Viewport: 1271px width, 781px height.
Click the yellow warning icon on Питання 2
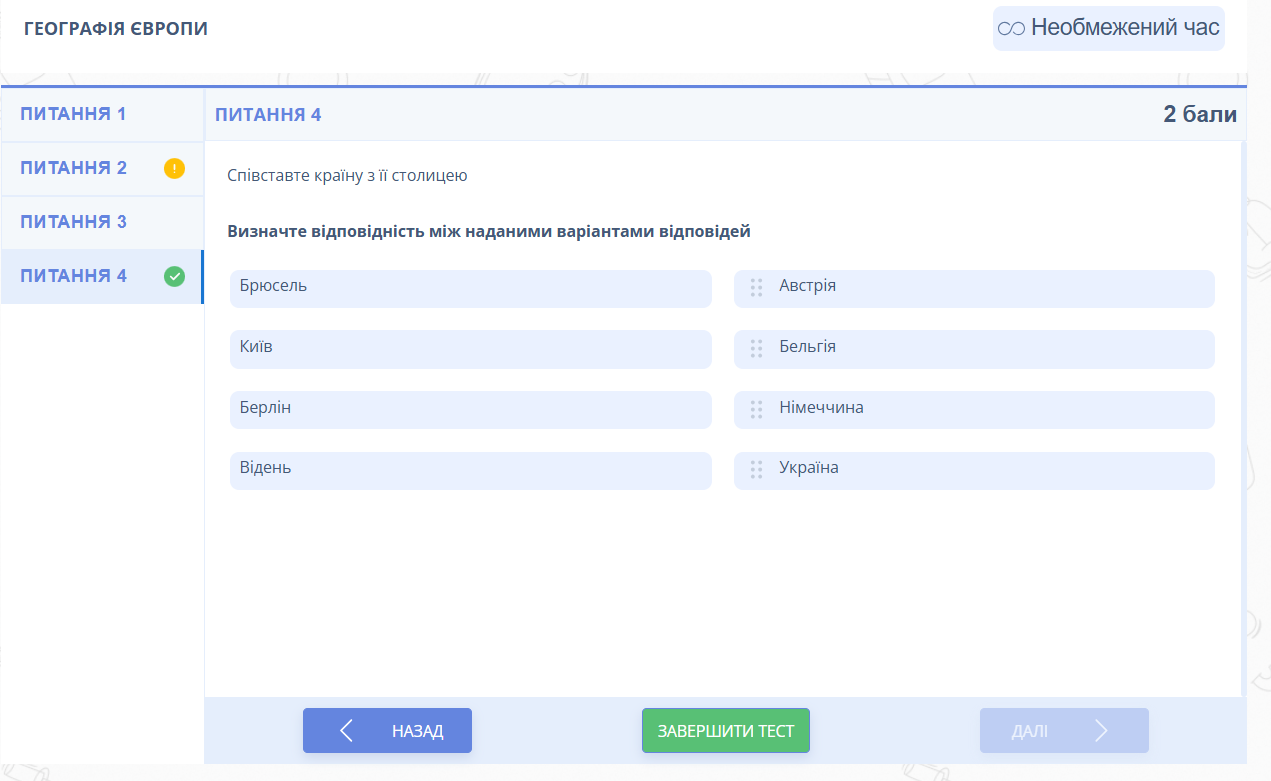174,168
